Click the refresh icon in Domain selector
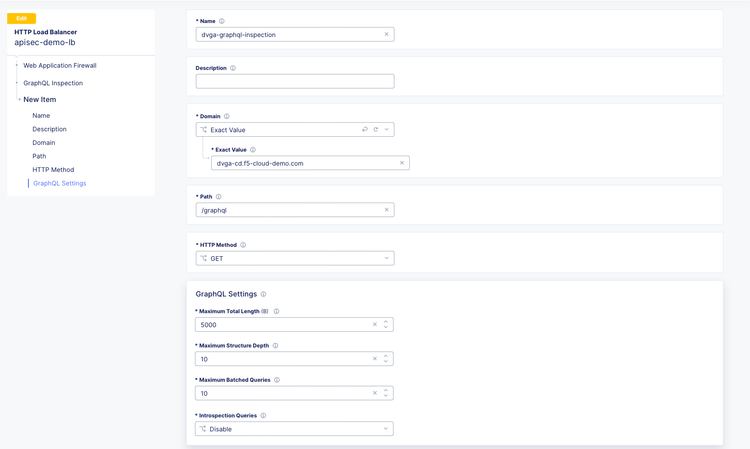Image resolution: width=750 pixels, height=449 pixels. pos(376,130)
